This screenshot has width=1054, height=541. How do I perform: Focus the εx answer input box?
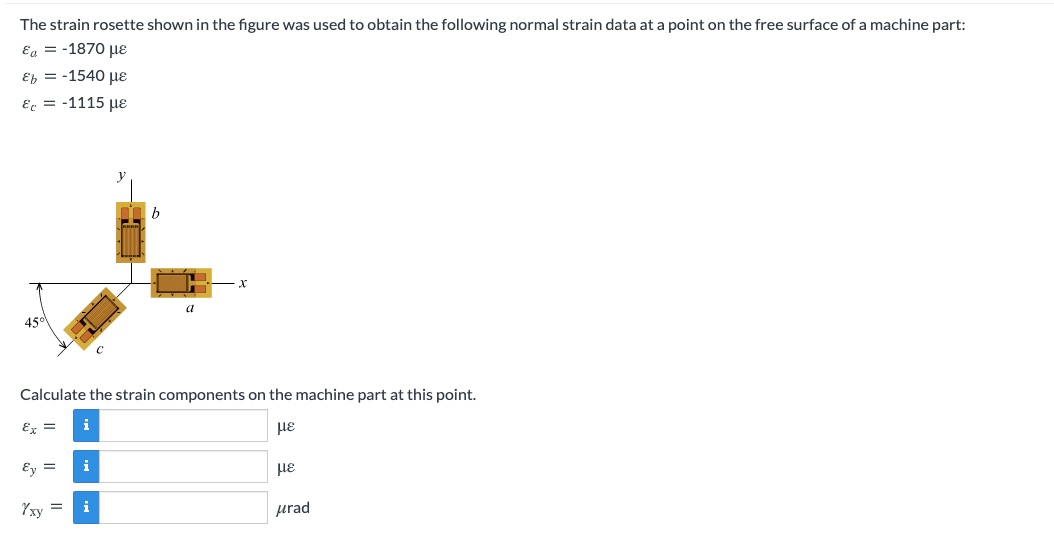[183, 425]
